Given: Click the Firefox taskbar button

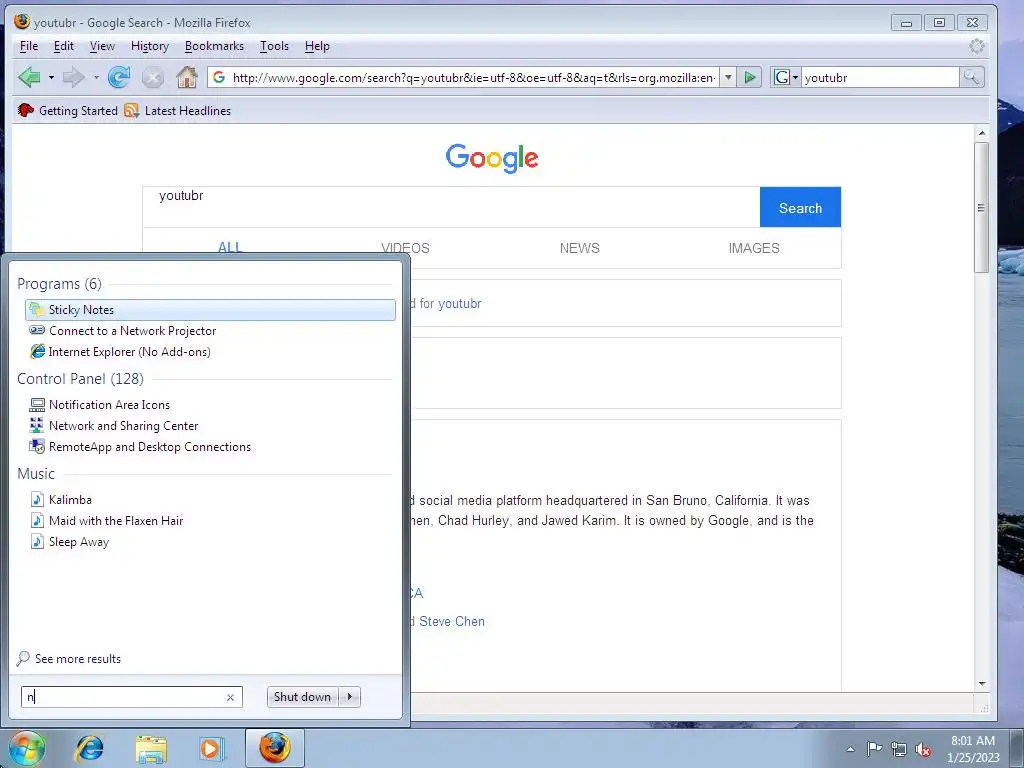Looking at the screenshot, I should 274,748.
